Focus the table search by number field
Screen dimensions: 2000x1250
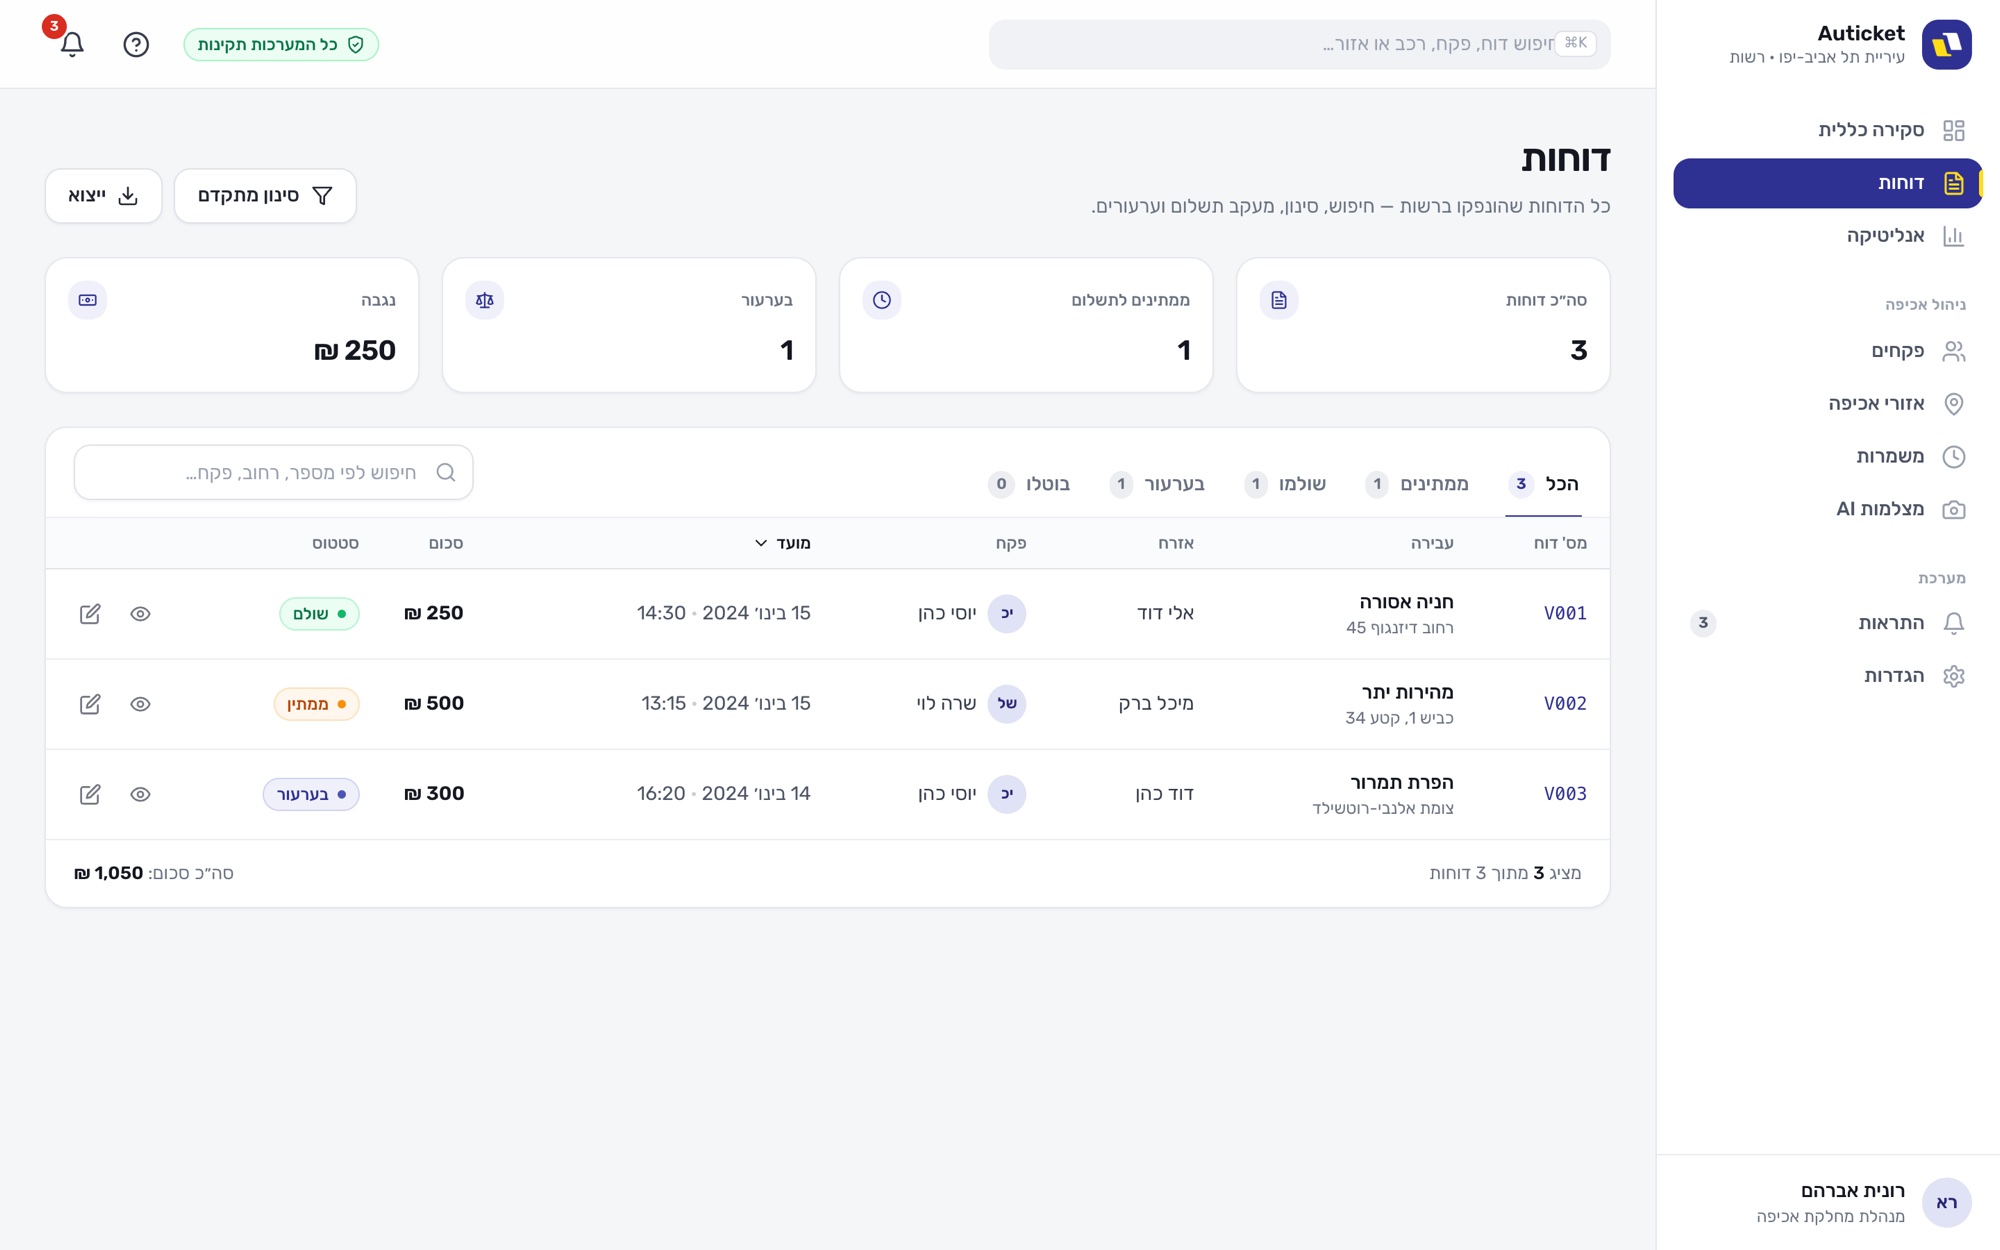[273, 472]
